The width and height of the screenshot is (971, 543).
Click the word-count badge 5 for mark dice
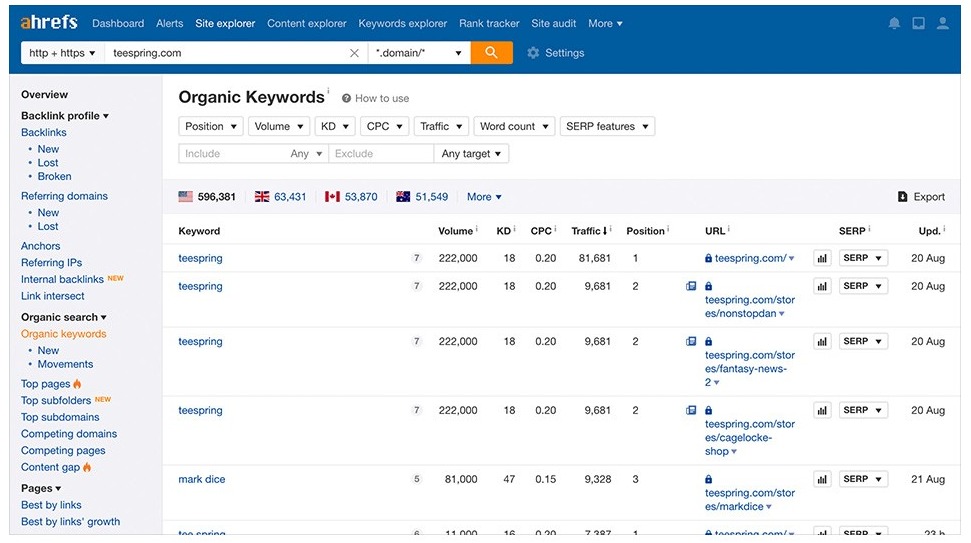(416, 479)
